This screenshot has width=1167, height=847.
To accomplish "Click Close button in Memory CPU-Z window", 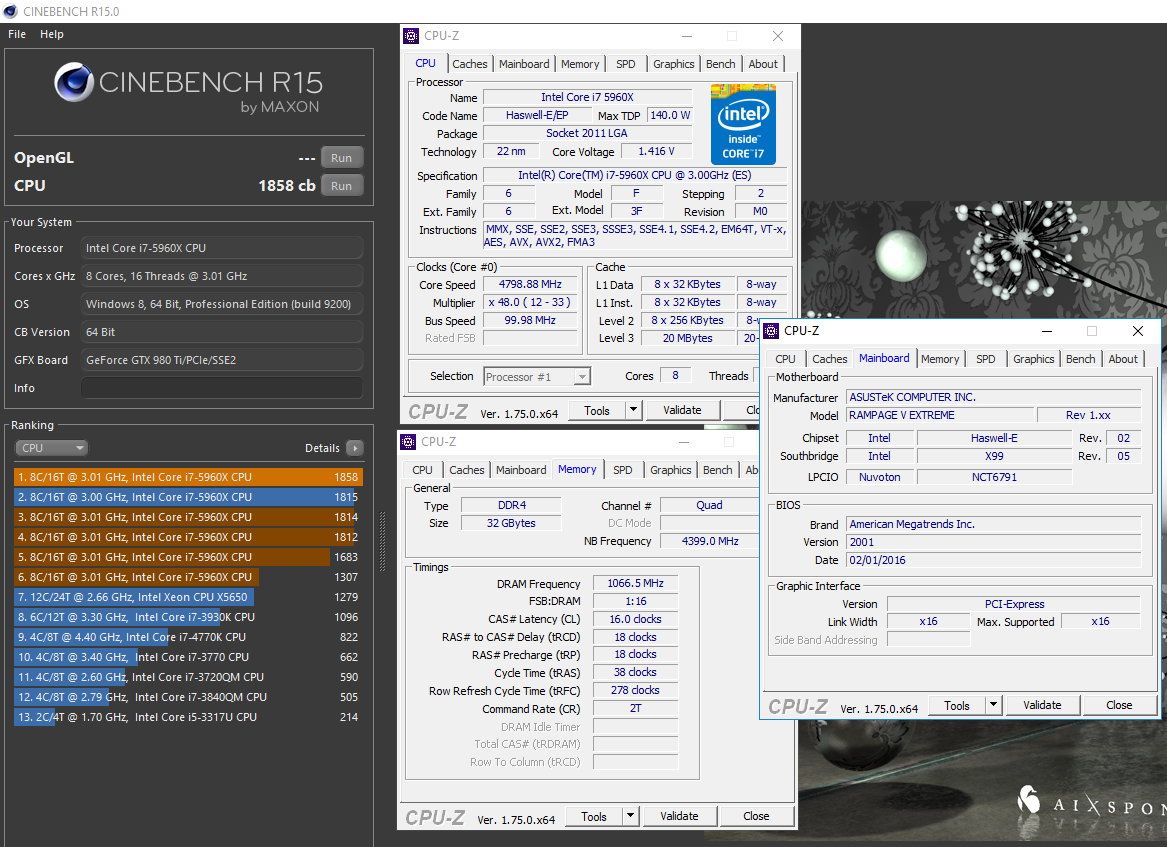I will (756, 816).
